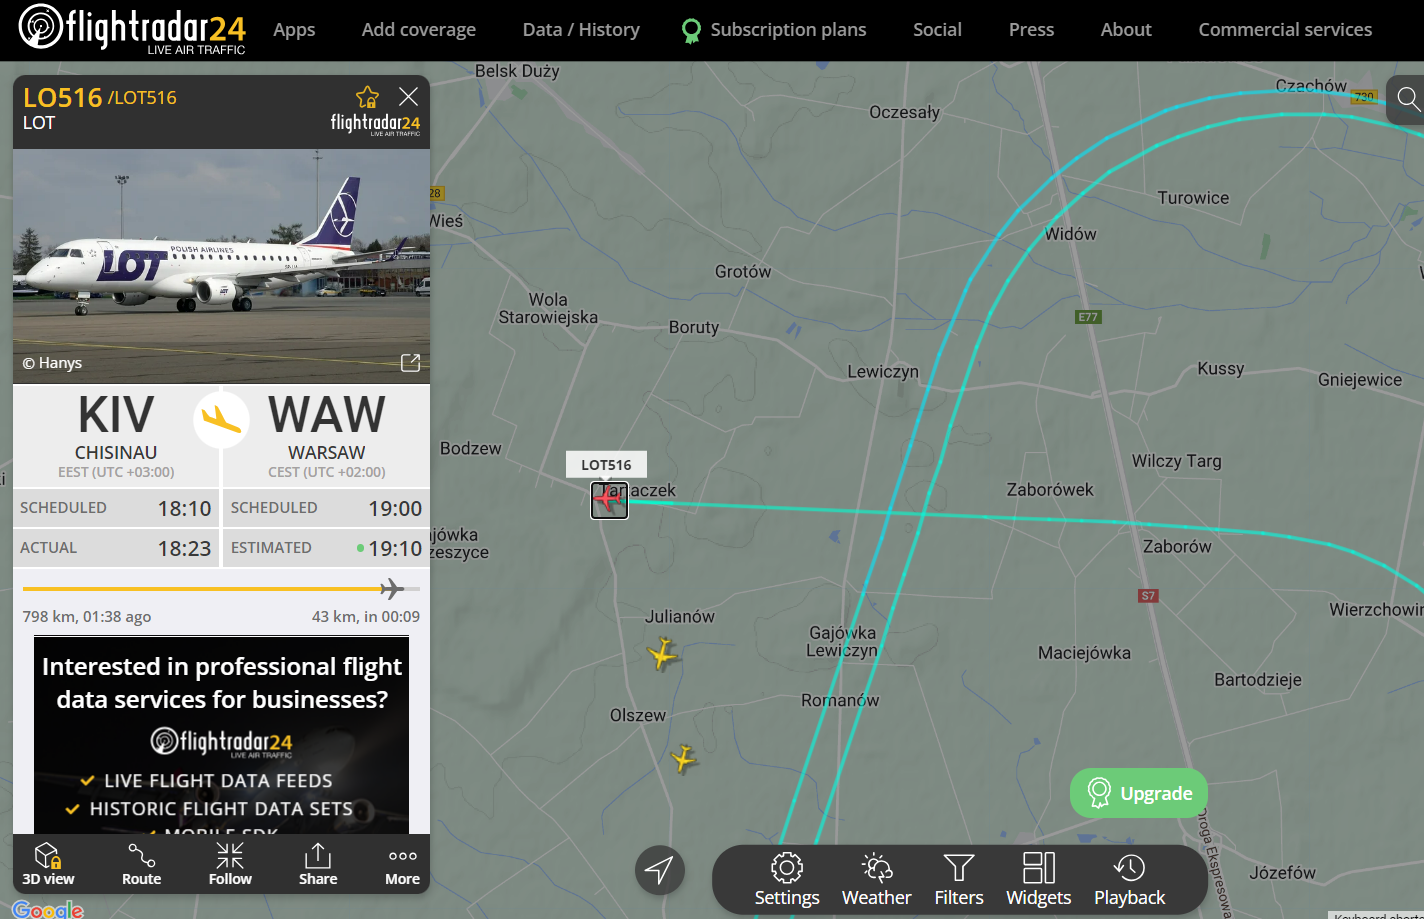Click the green Upgrade button

click(x=1139, y=793)
